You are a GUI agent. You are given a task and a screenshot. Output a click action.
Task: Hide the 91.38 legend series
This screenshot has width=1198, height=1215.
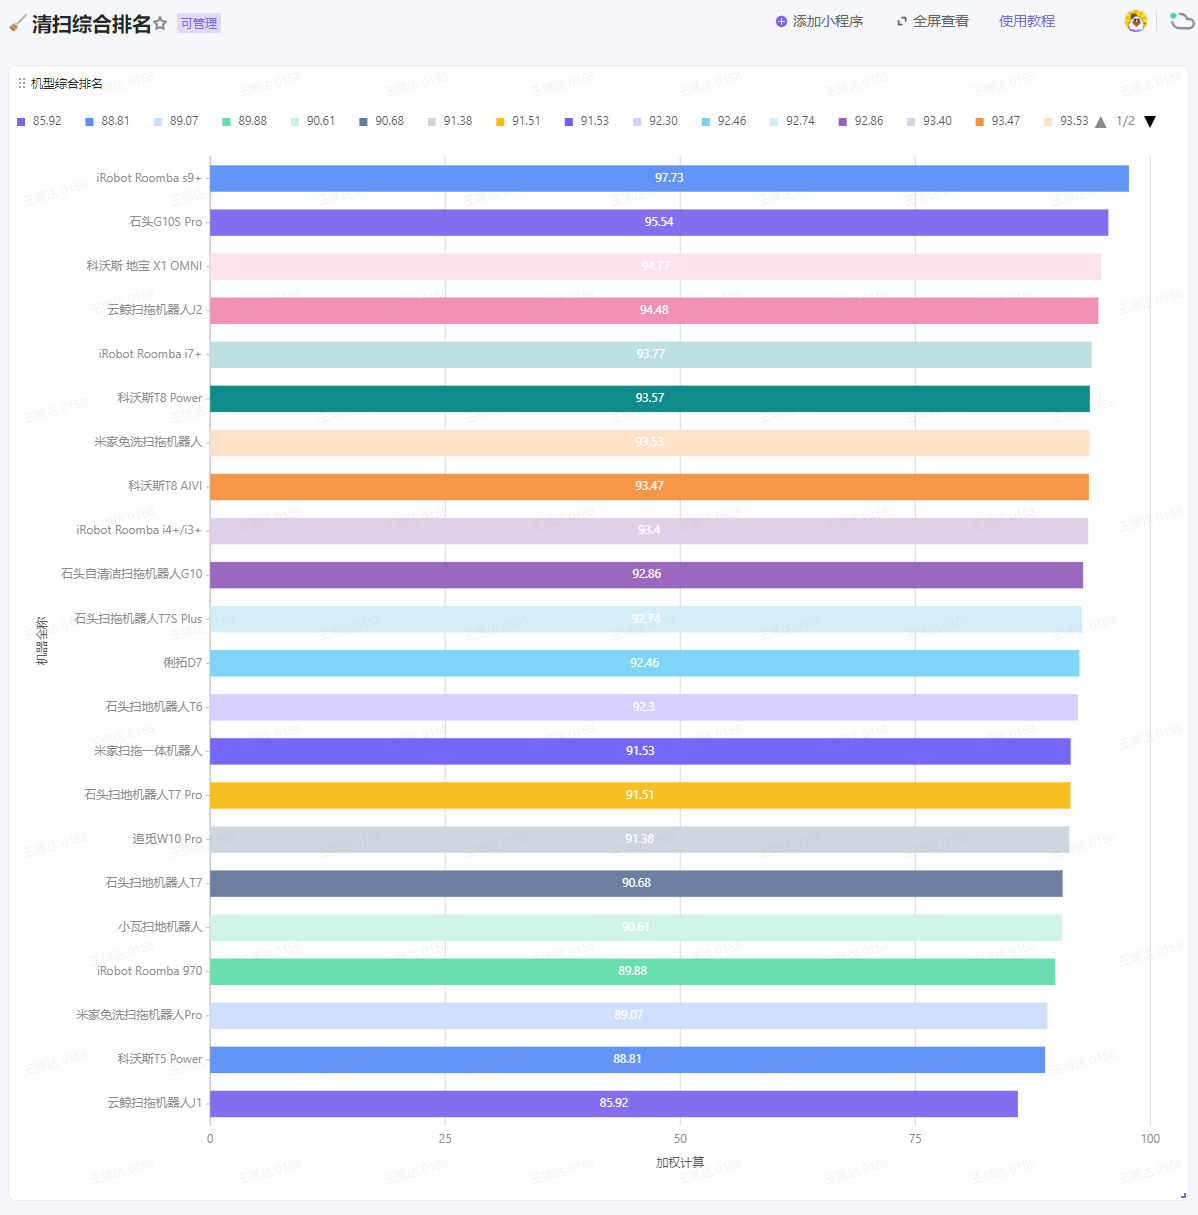pyautogui.click(x=450, y=121)
